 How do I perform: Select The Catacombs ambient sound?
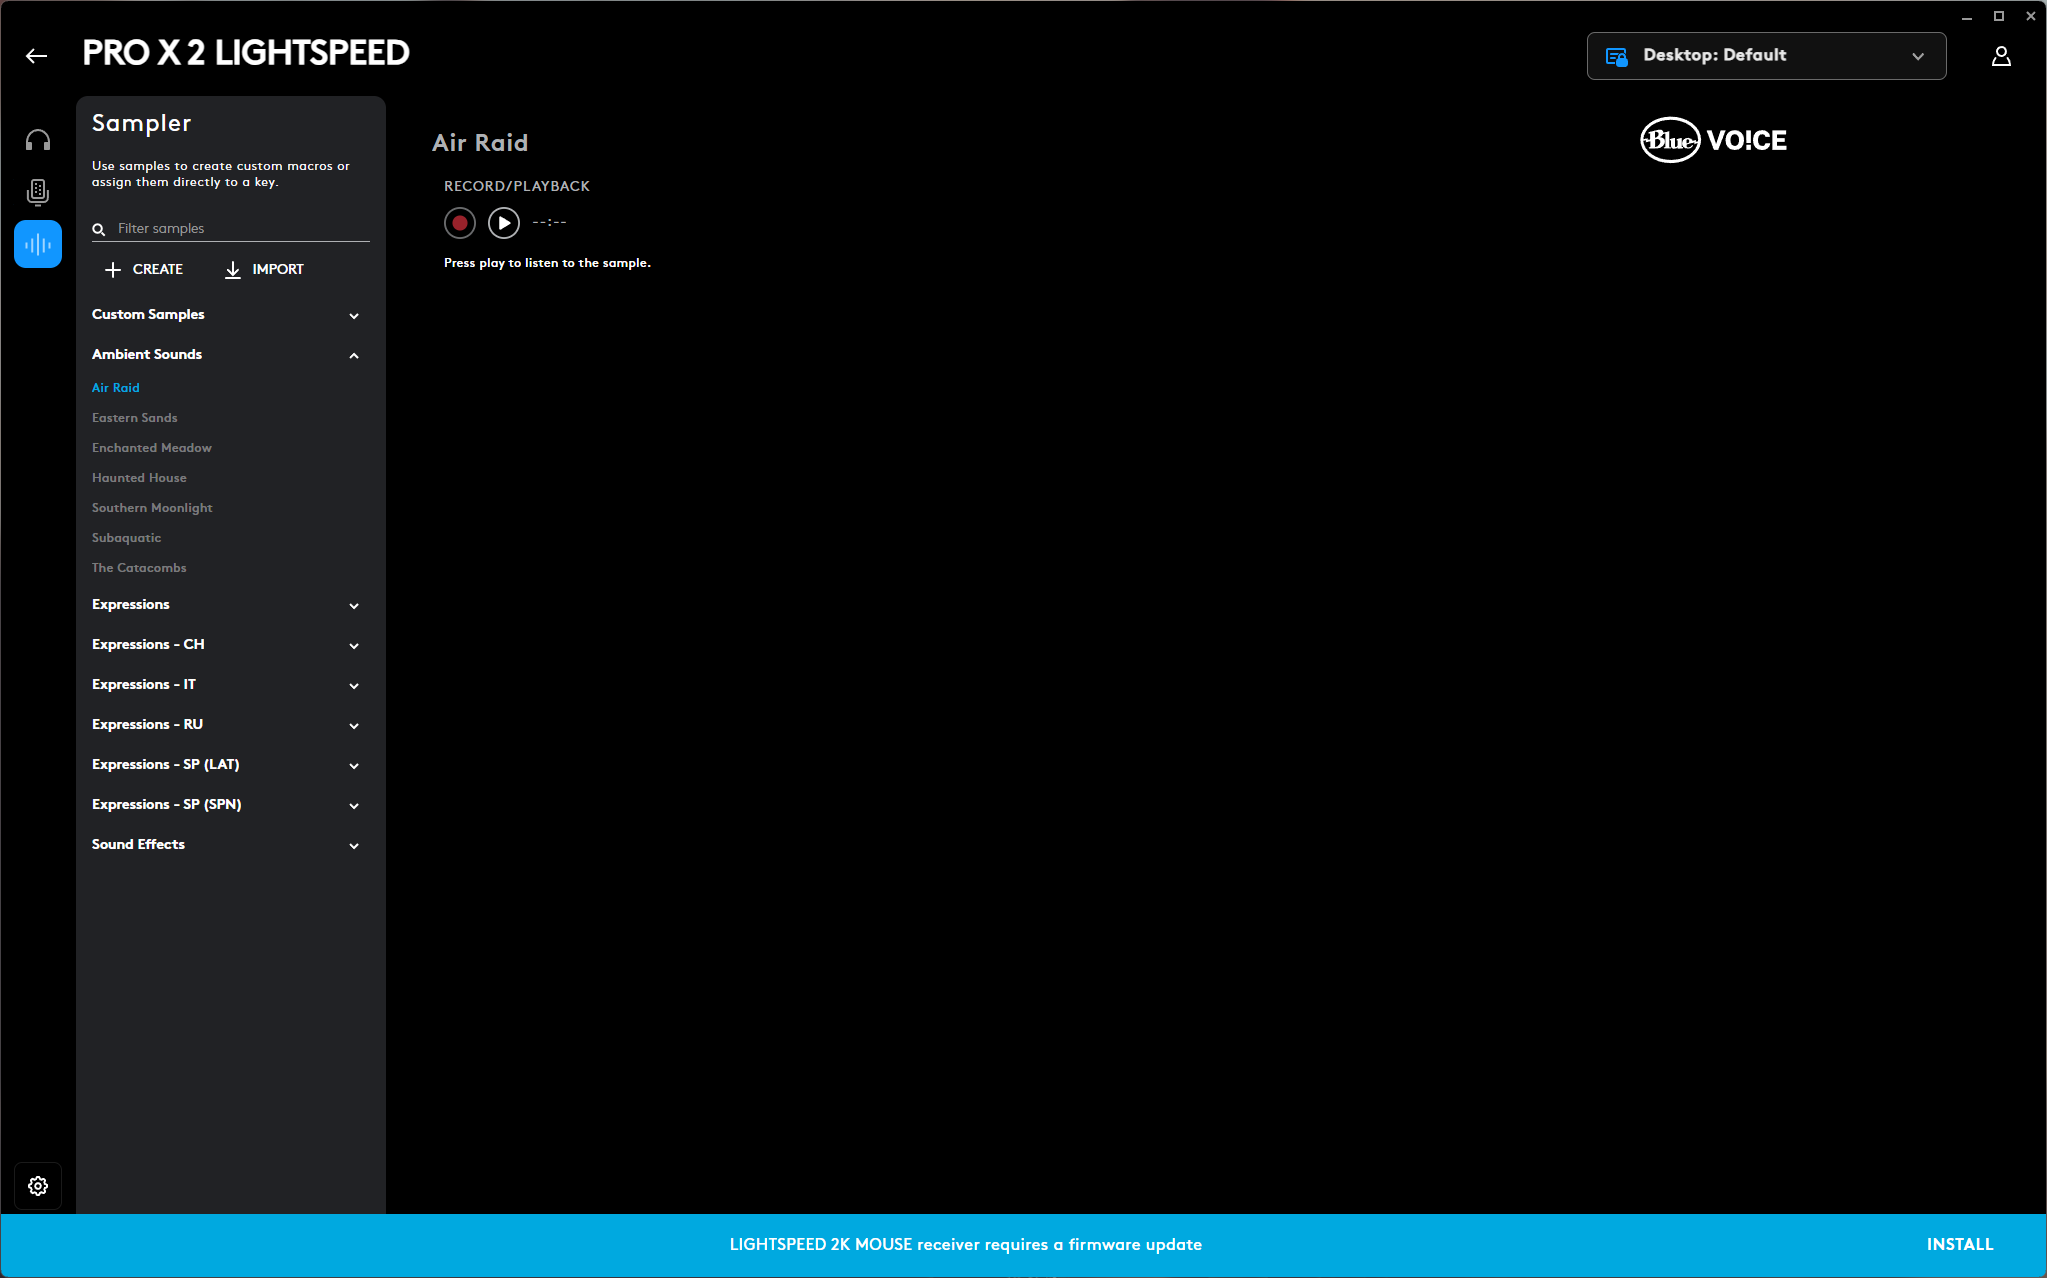point(138,567)
